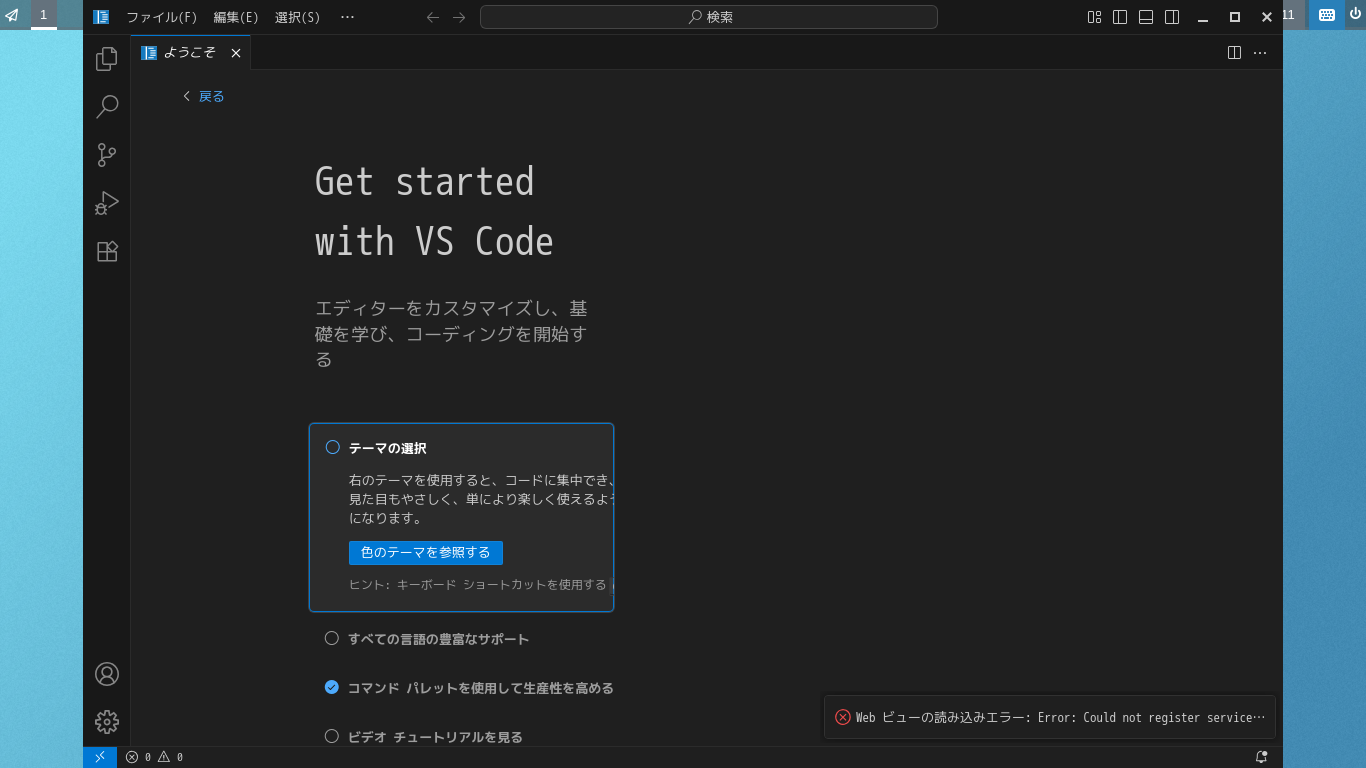Expand the hidden menu bar items ellipsis
Image resolution: width=1366 pixels, height=768 pixels.
coord(347,17)
